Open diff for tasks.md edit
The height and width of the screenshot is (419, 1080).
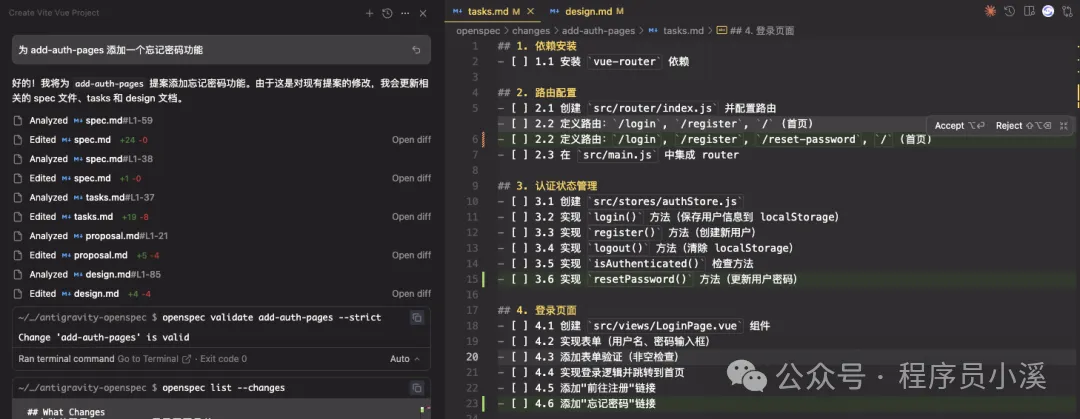click(411, 217)
